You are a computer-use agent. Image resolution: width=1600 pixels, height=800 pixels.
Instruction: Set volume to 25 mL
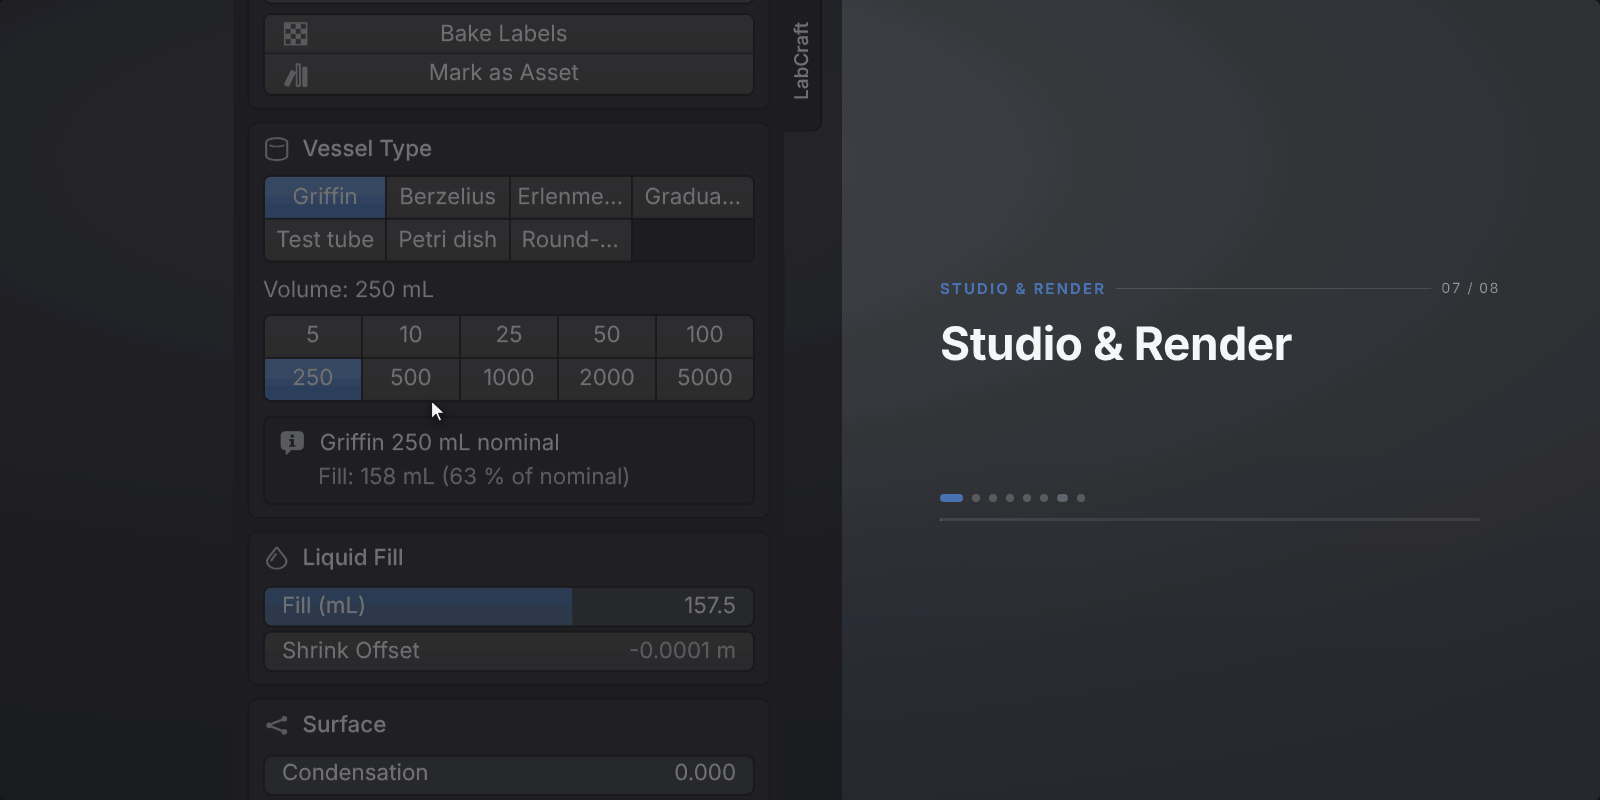click(509, 335)
